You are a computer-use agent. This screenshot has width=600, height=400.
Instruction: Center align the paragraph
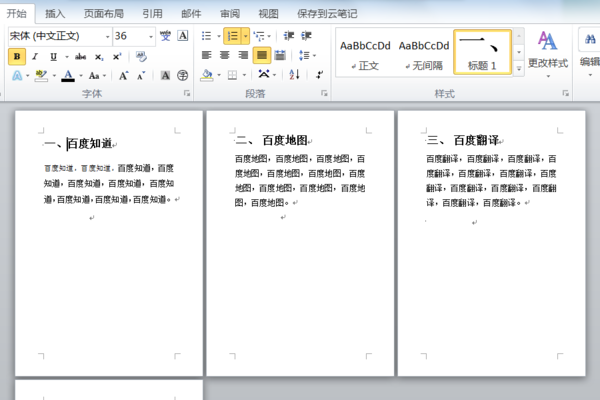click(225, 56)
